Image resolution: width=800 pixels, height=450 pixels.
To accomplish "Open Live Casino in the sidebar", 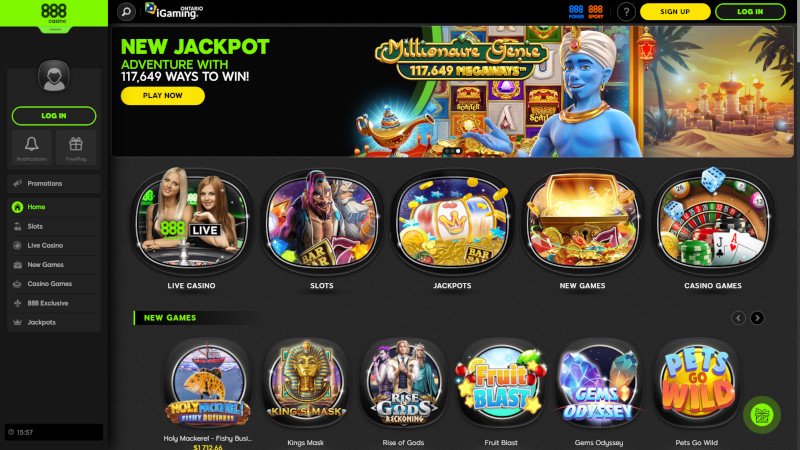I will coord(54,245).
